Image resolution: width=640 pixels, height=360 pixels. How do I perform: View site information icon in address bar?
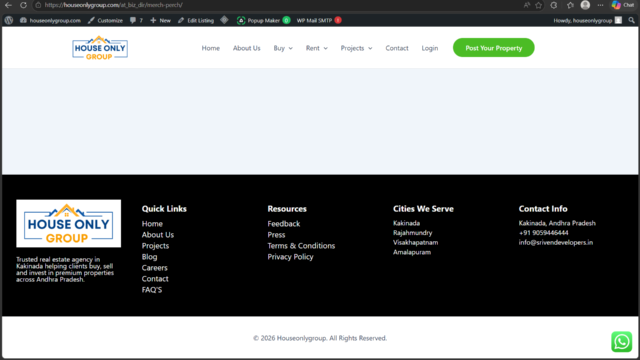pos(38,5)
